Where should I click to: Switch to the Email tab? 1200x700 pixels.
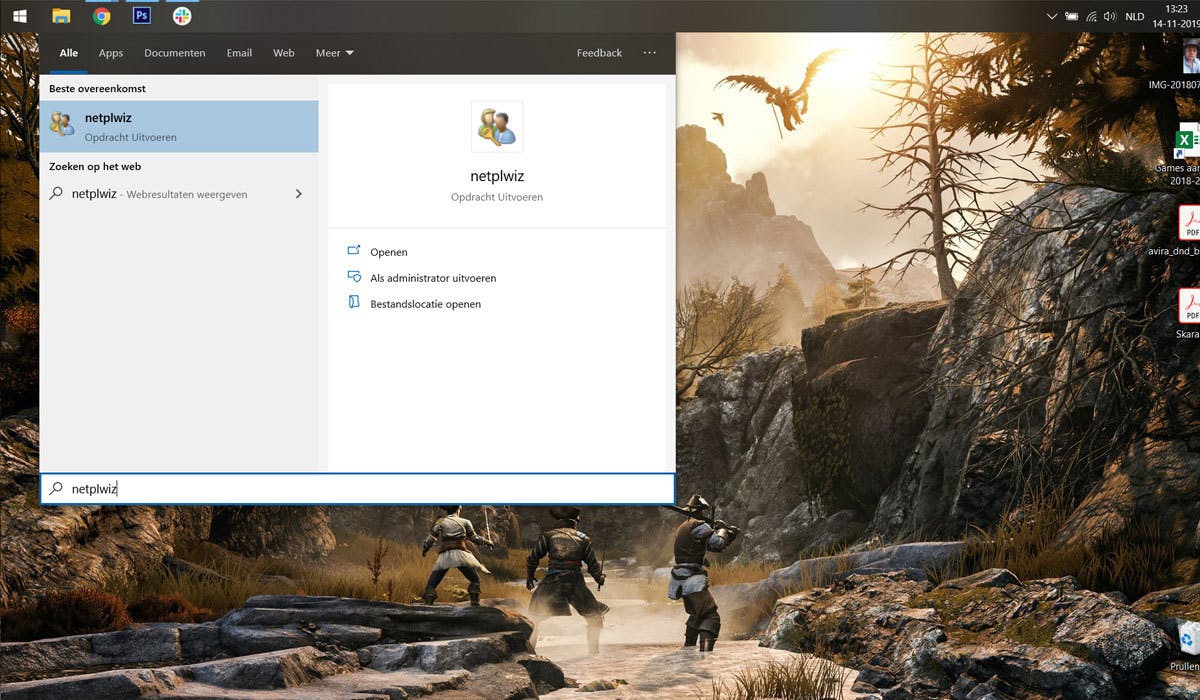(239, 53)
